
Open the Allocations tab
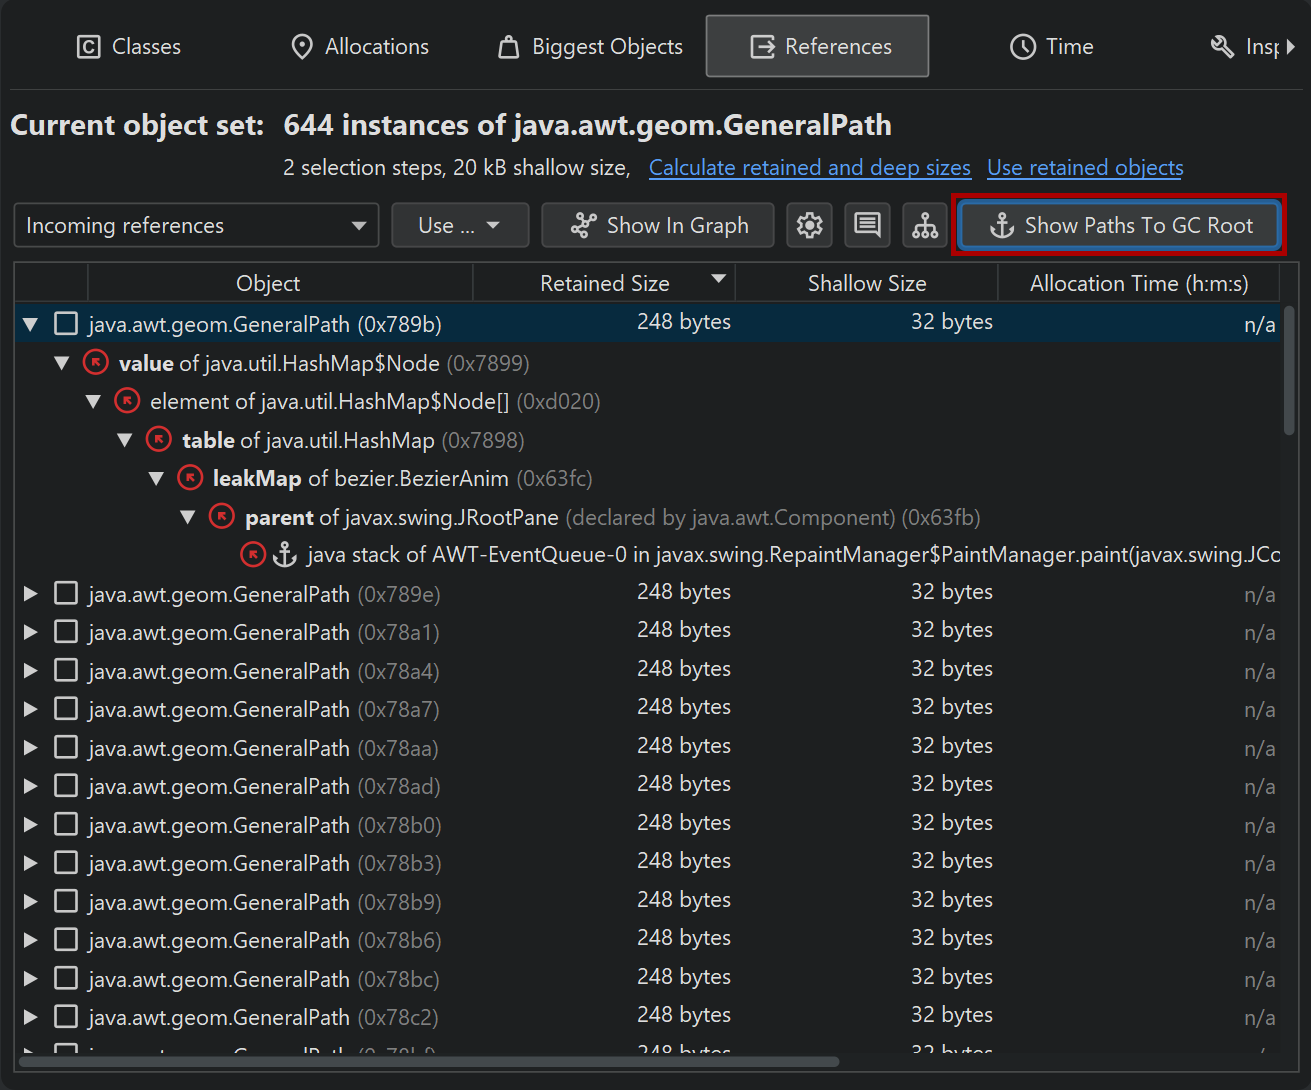359,47
